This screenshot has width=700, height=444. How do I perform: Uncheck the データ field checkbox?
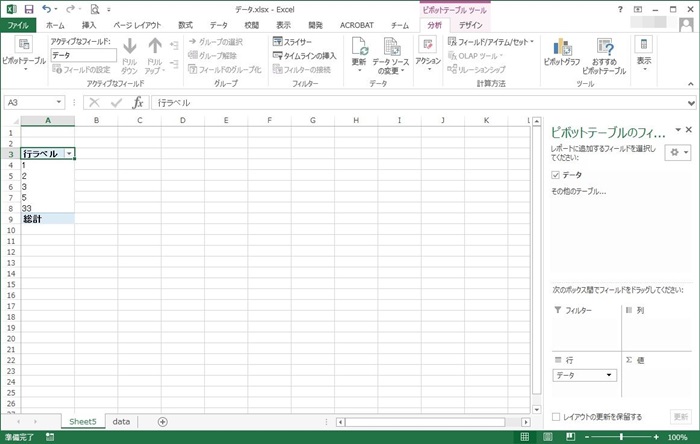(555, 175)
